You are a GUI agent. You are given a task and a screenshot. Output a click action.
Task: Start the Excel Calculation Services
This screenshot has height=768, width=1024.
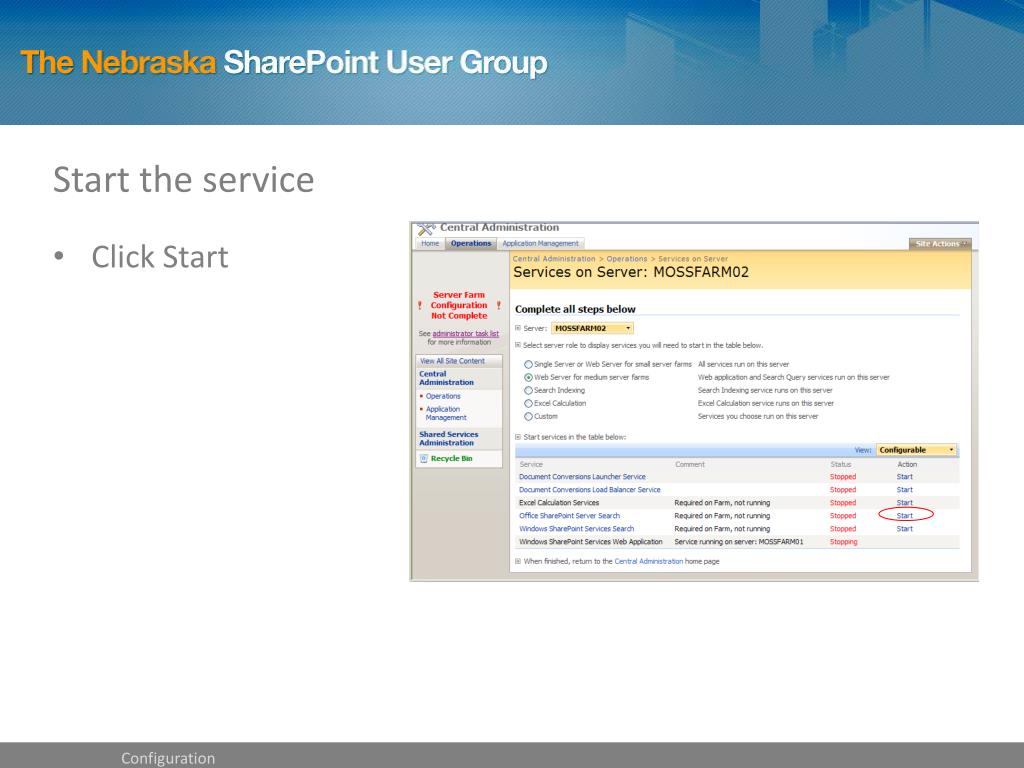(x=904, y=503)
